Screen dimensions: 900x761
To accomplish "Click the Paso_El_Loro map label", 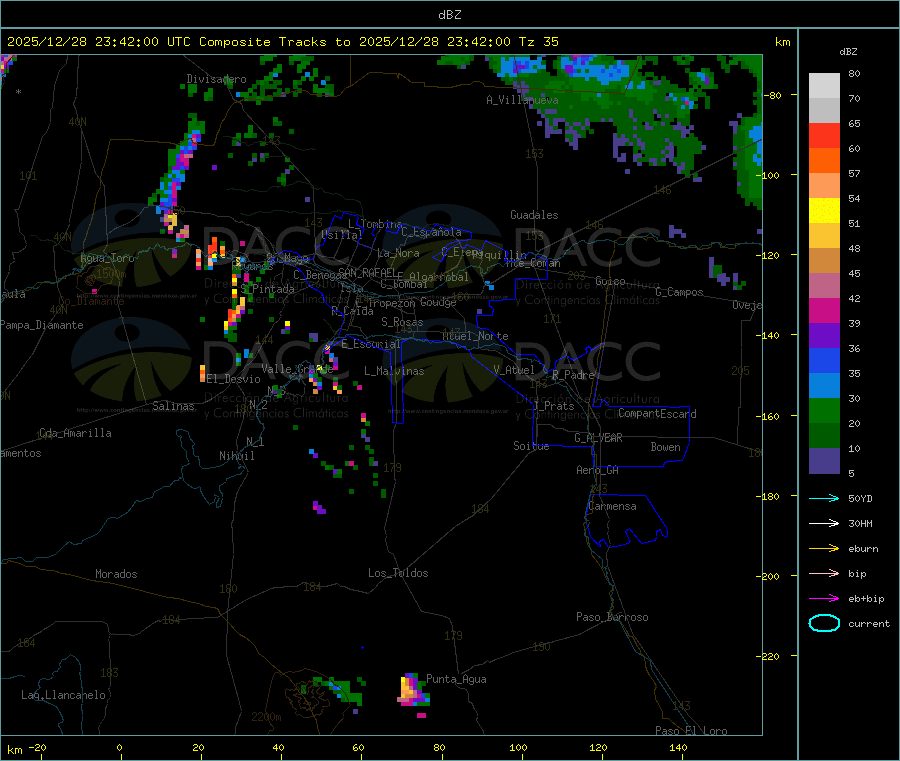I will [691, 731].
